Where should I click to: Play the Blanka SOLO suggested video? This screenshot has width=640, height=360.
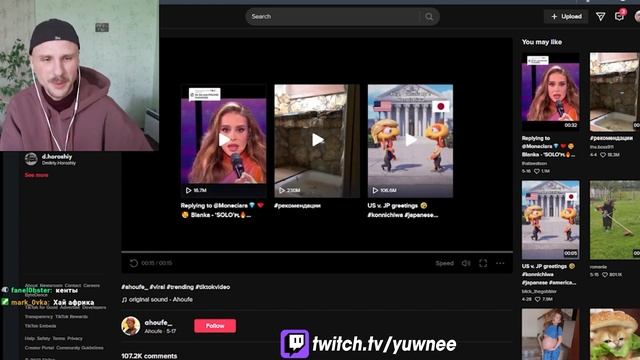(224, 140)
